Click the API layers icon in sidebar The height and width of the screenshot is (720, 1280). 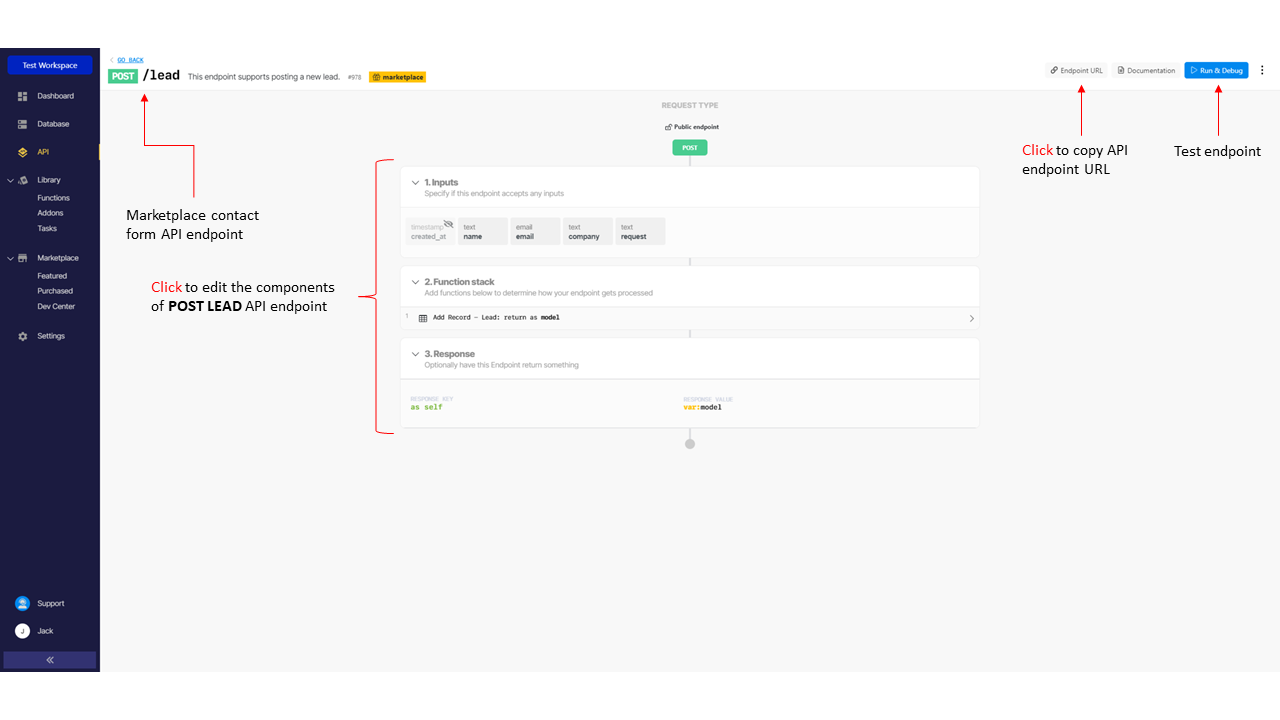coord(22,152)
